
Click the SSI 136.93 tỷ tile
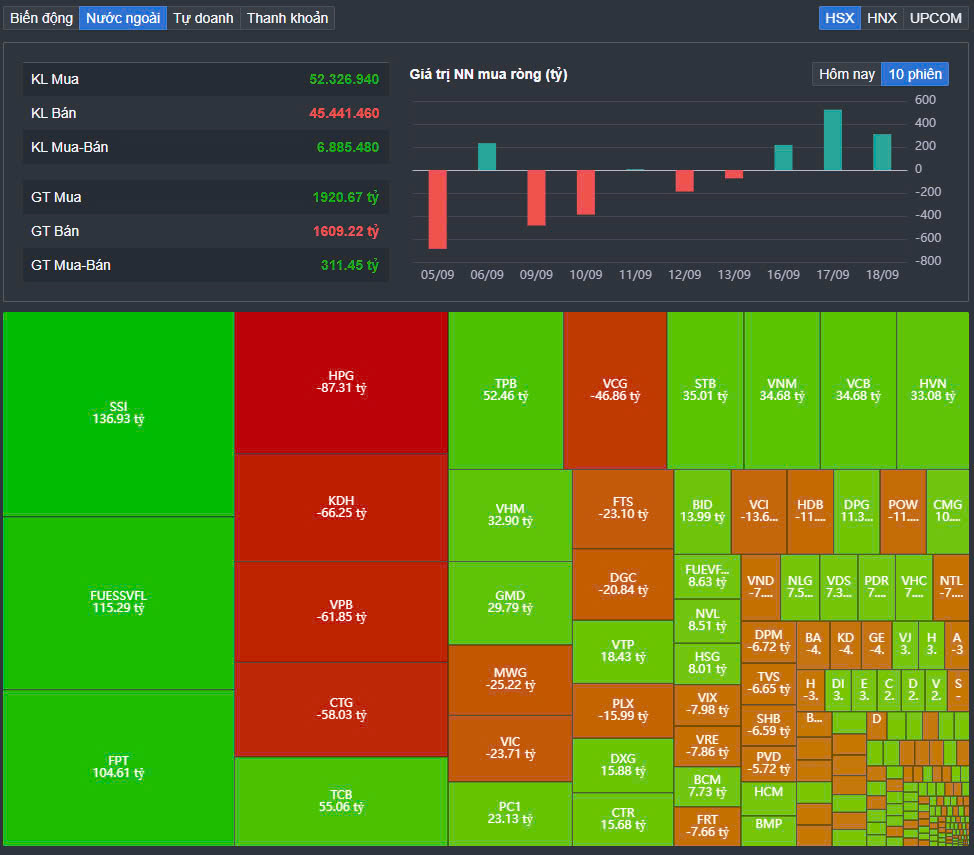118,413
